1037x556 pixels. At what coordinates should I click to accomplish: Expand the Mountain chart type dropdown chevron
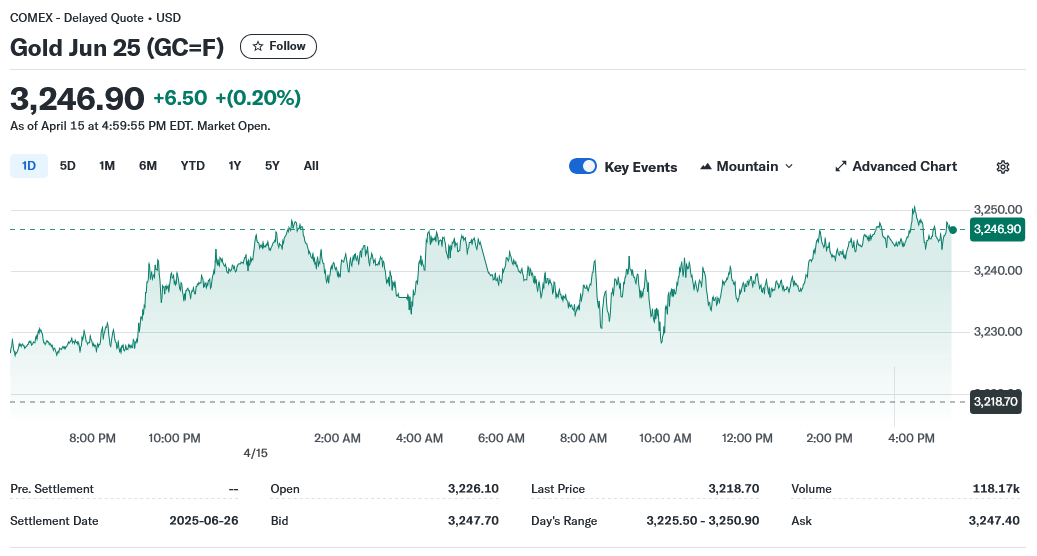point(789,167)
